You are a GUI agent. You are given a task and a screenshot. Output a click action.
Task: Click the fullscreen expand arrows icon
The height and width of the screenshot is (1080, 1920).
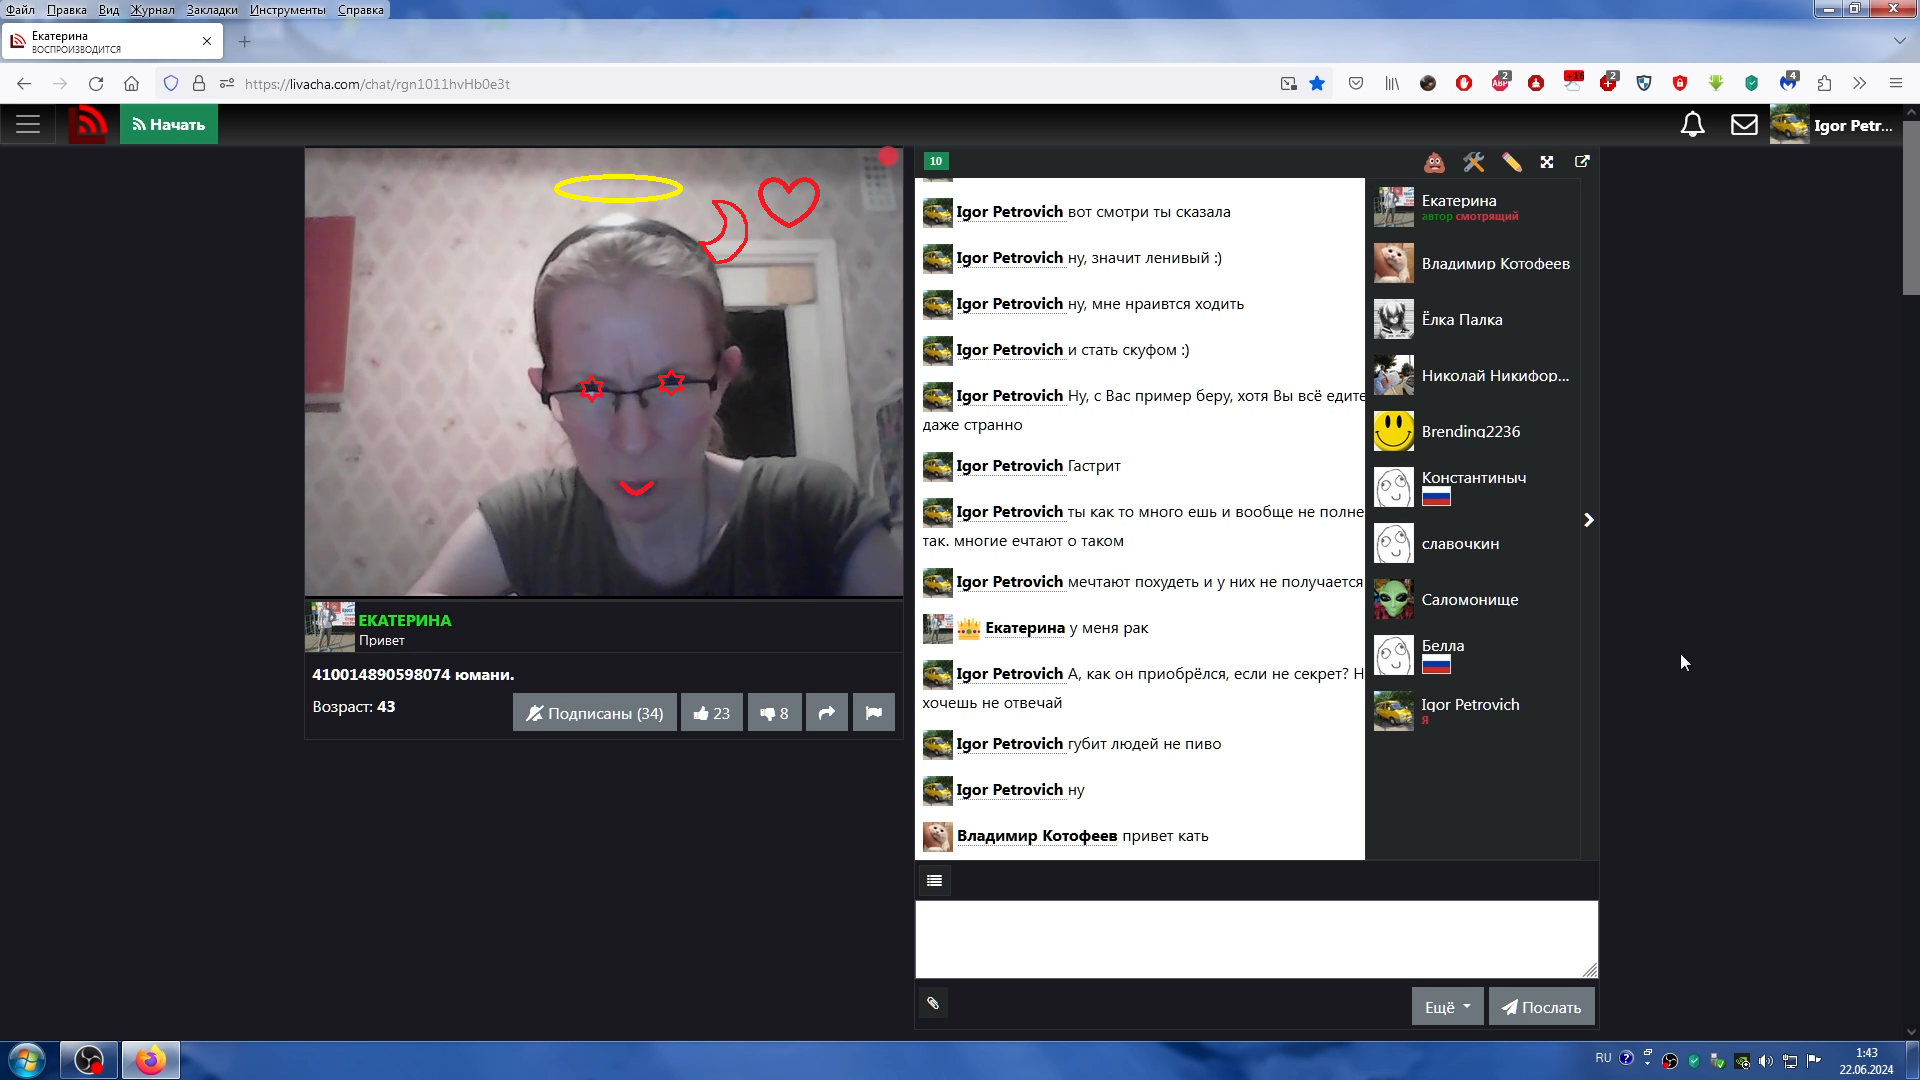pos(1547,162)
